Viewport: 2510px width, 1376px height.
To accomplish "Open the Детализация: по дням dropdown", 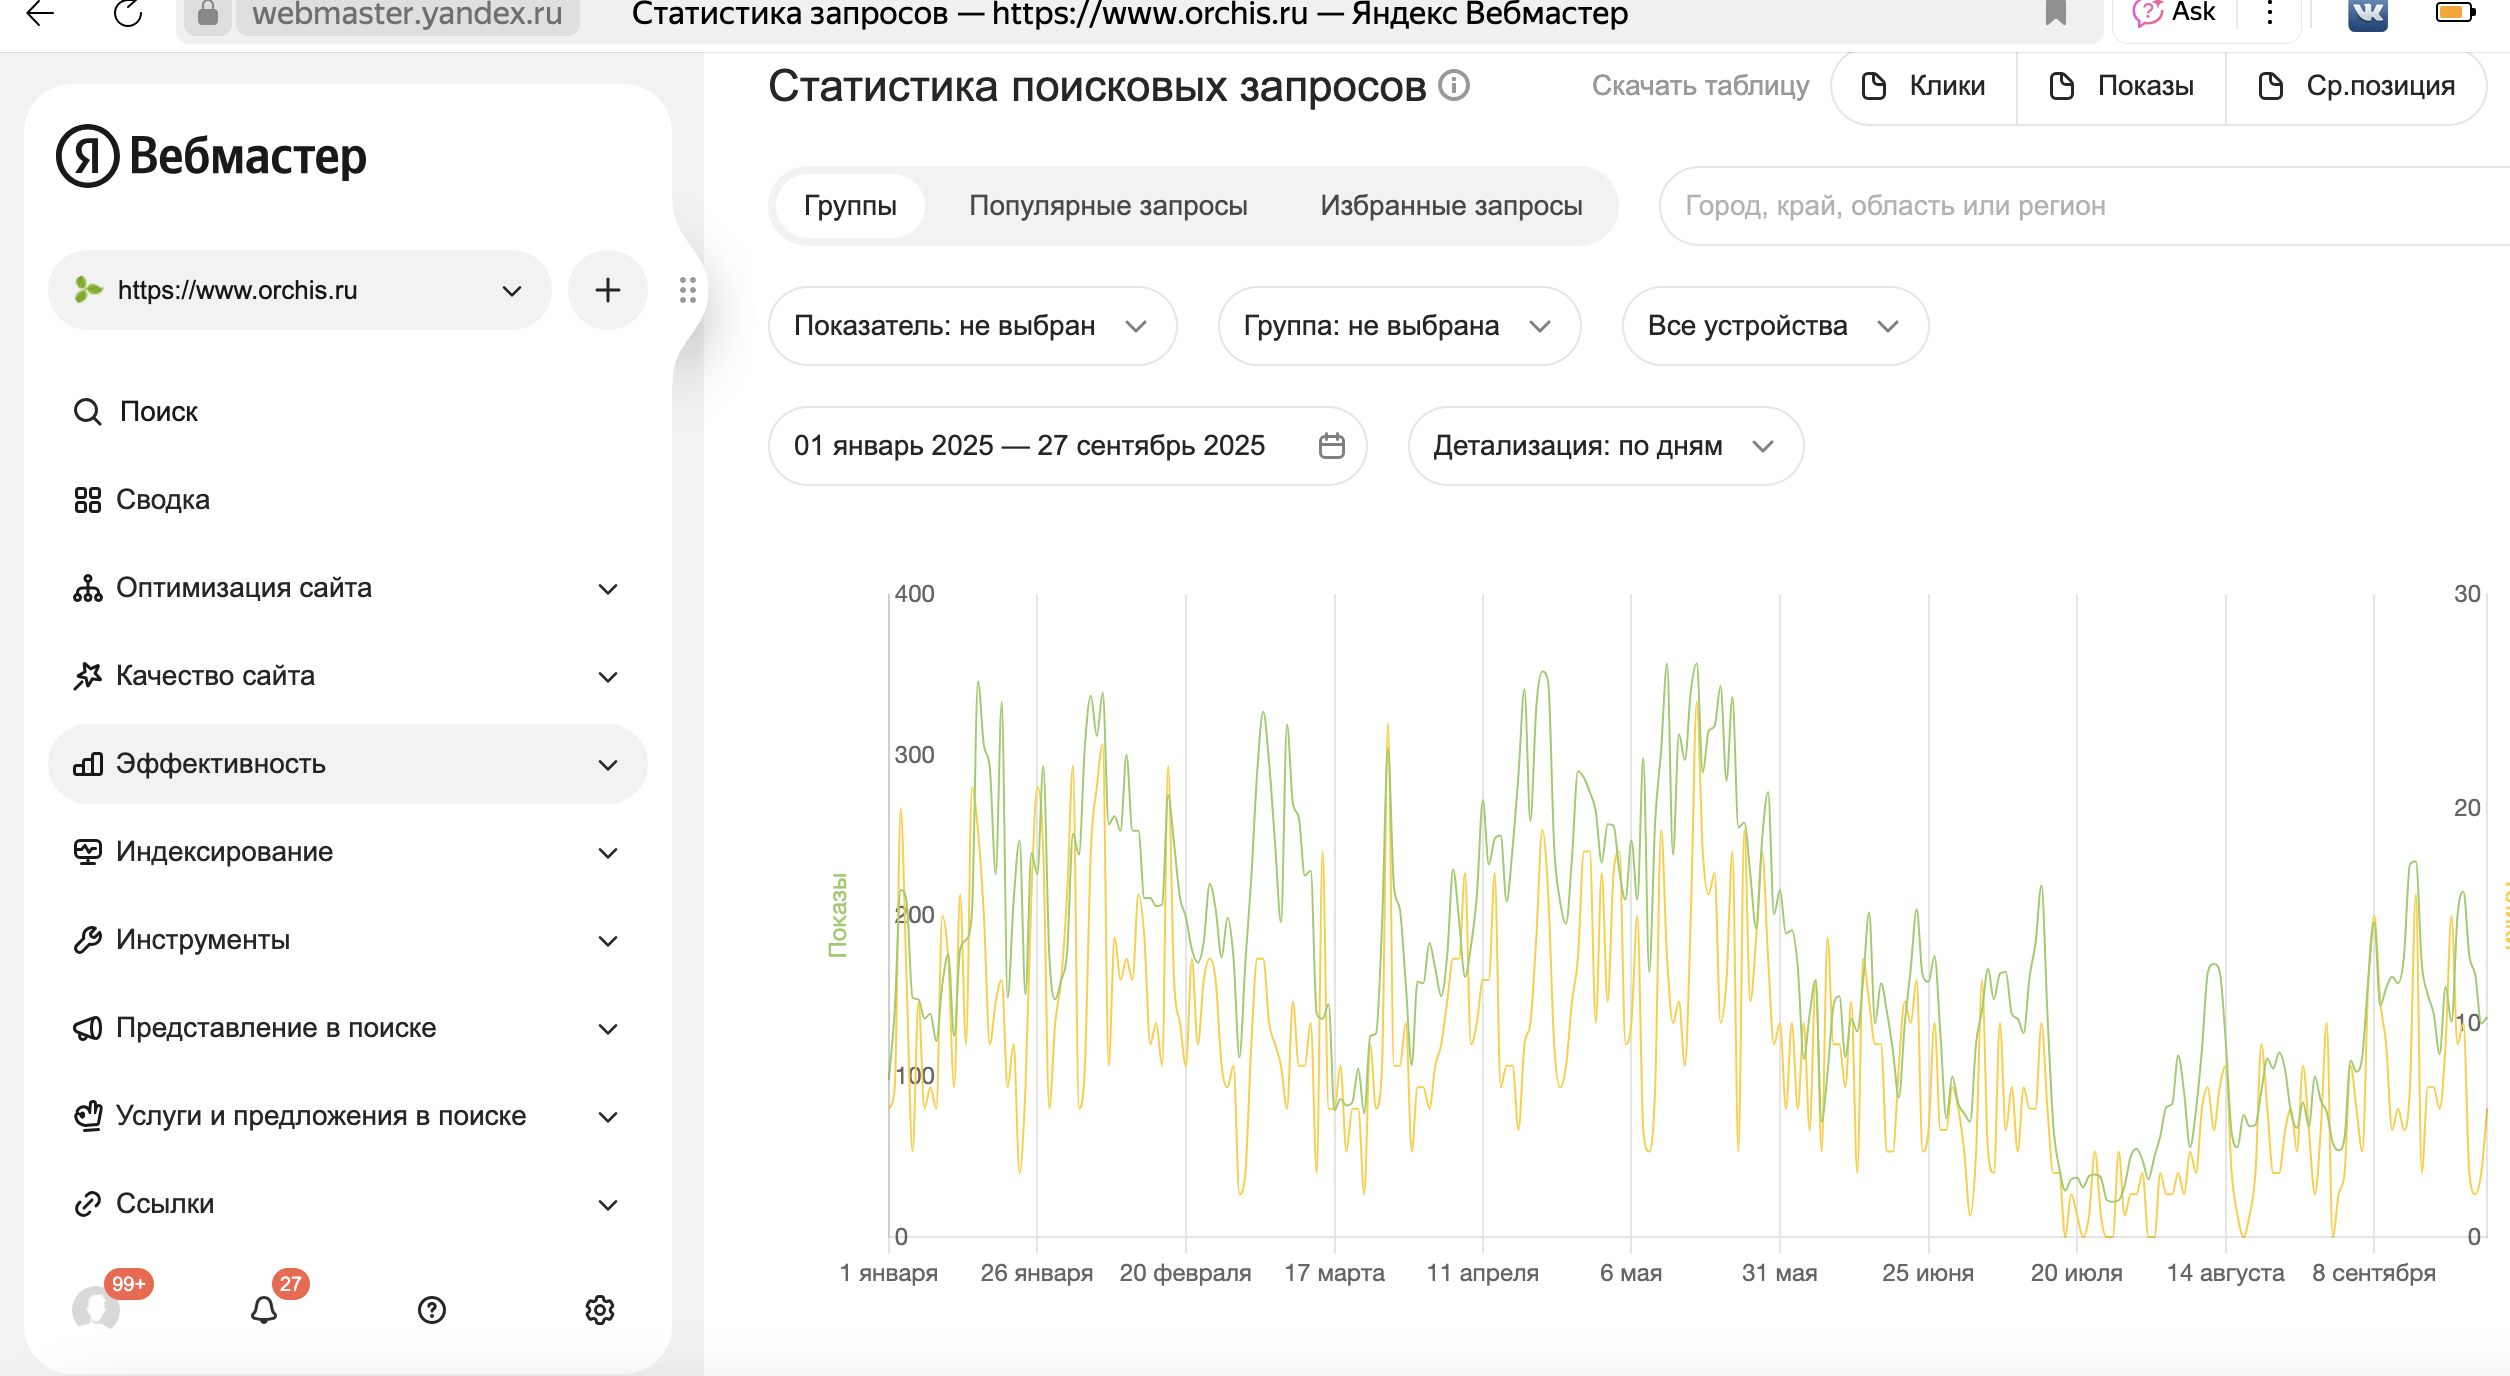I will tap(1604, 446).
